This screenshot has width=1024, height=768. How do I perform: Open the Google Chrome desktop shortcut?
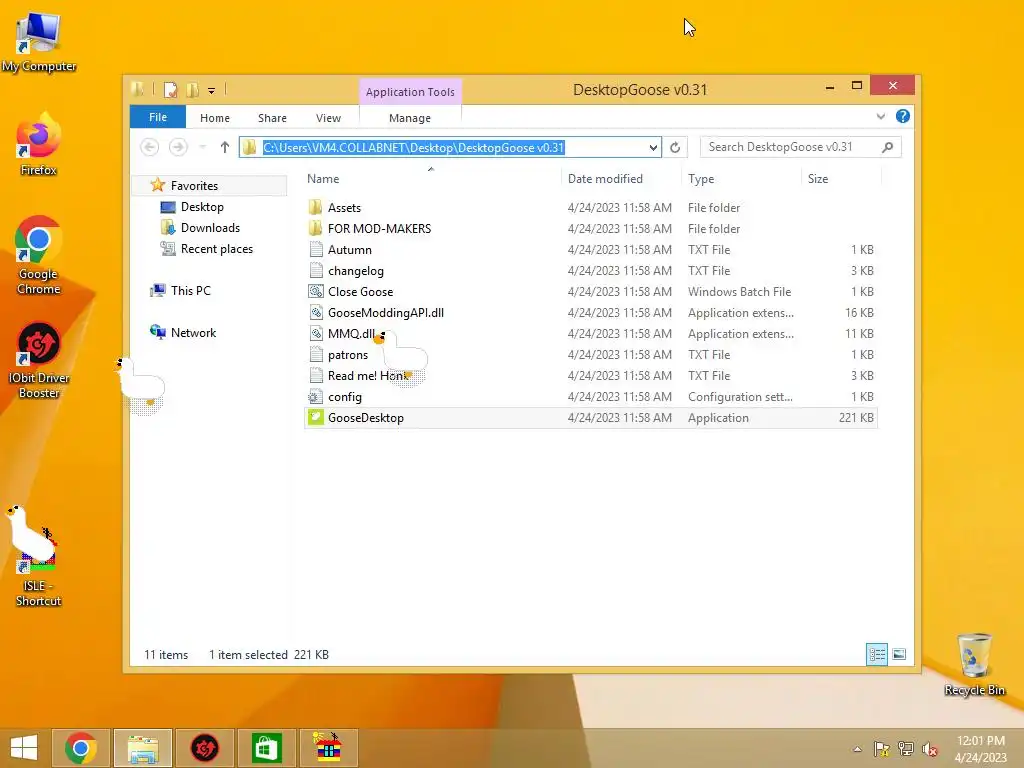pos(39,255)
